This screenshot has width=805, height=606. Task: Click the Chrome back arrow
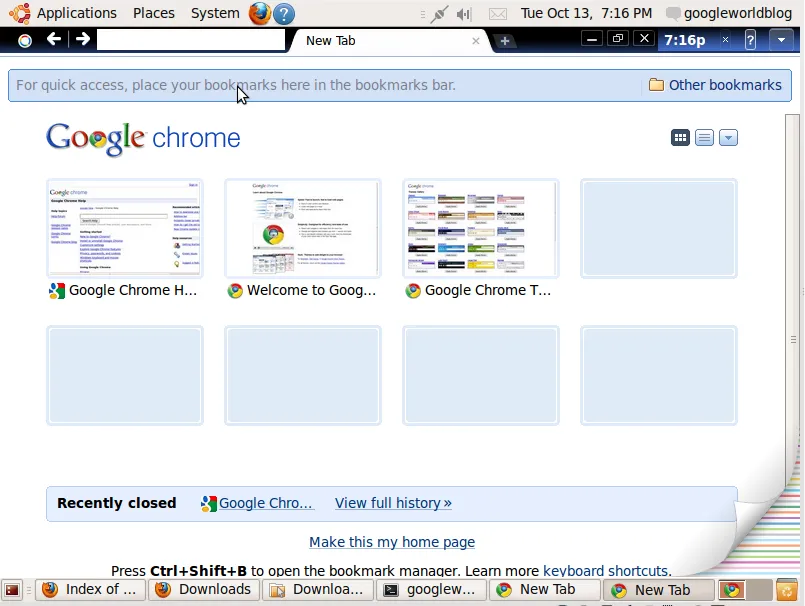click(x=53, y=39)
